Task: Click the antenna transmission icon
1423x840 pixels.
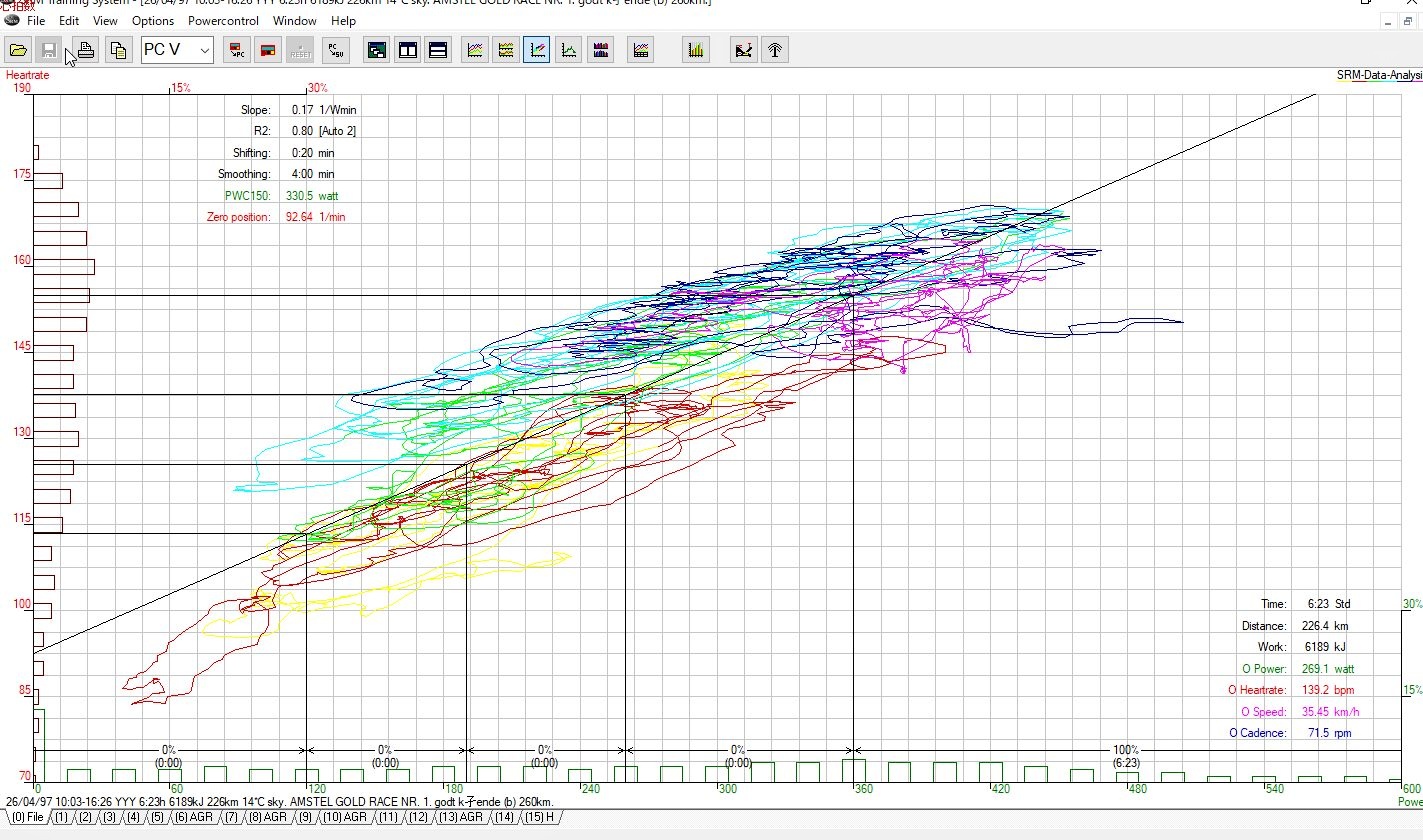Action: (775, 50)
